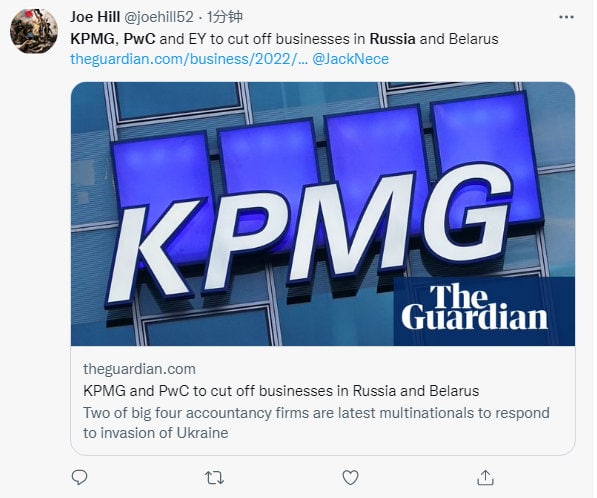
Task: Click the retweet arrows icon
Action: click(214, 477)
